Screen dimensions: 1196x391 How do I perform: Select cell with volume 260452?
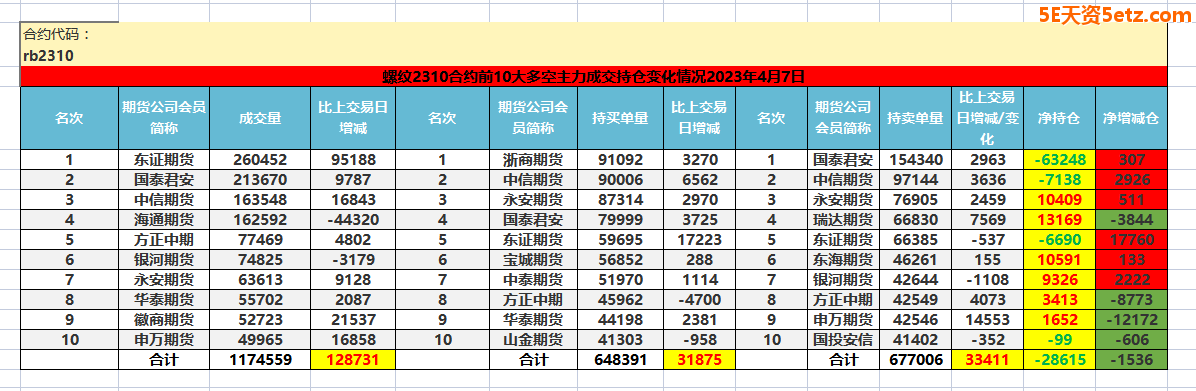(260, 159)
